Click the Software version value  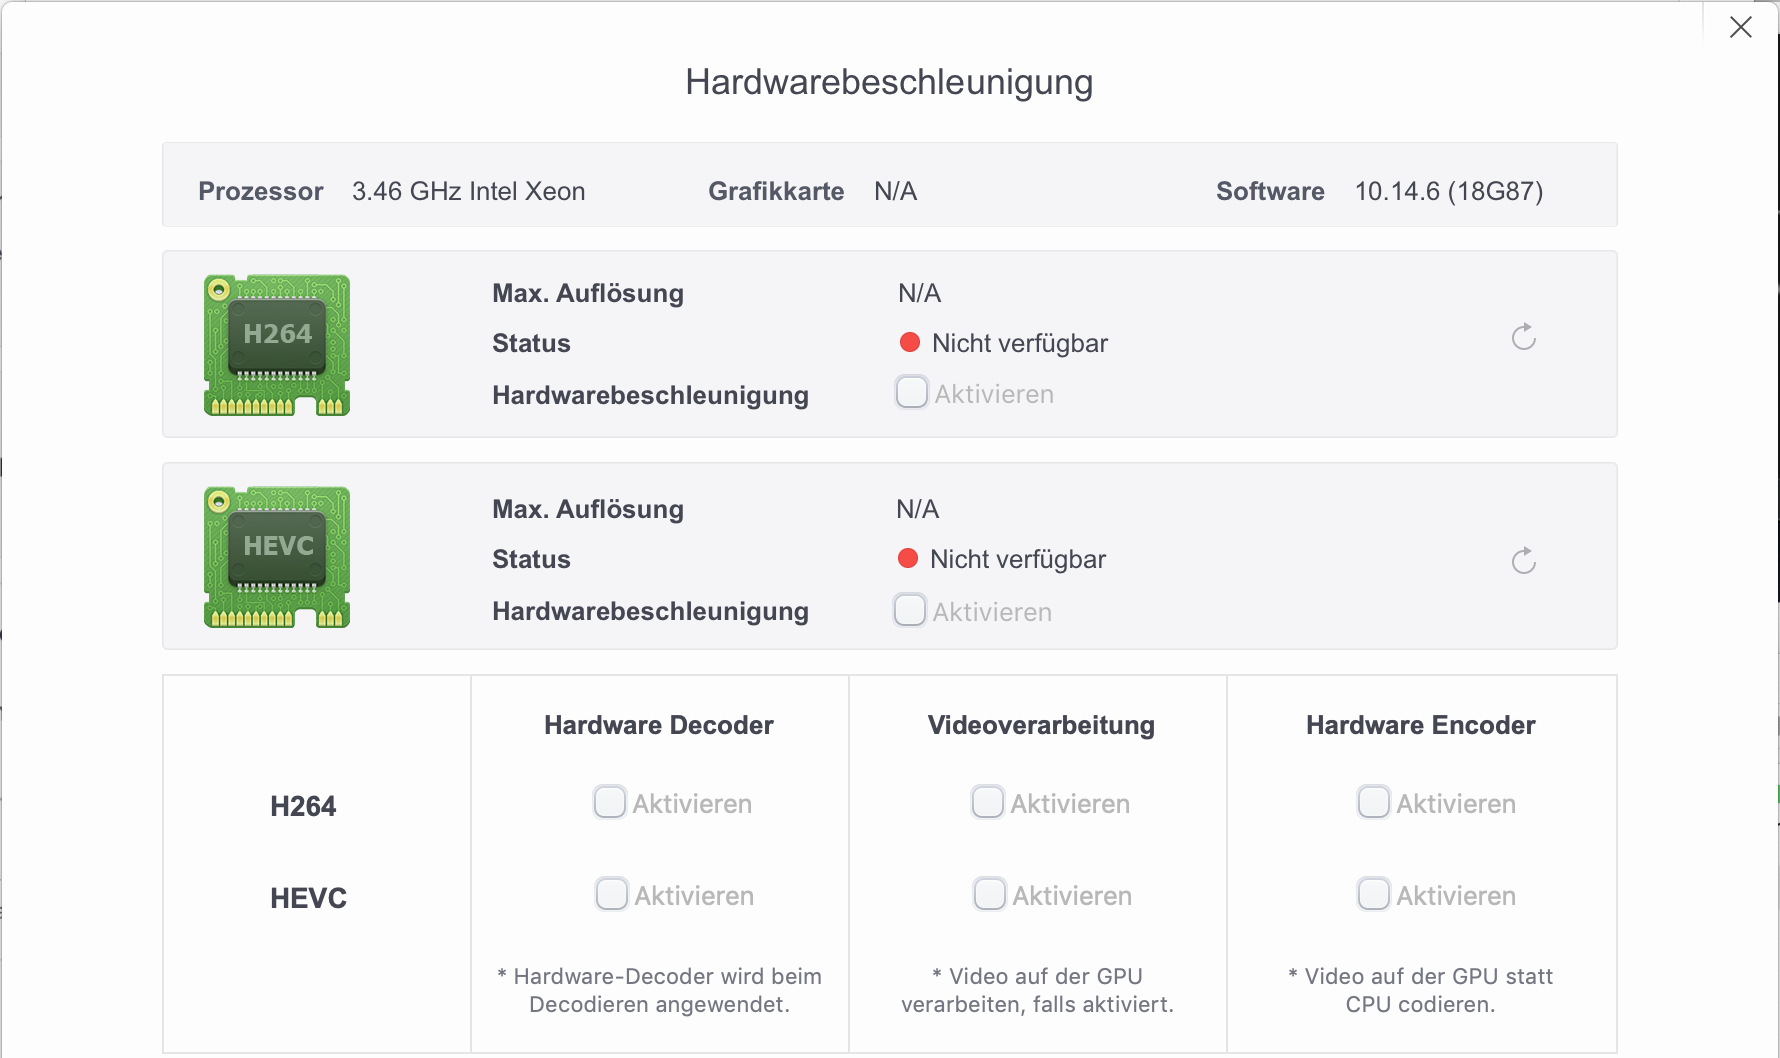pos(1448,191)
